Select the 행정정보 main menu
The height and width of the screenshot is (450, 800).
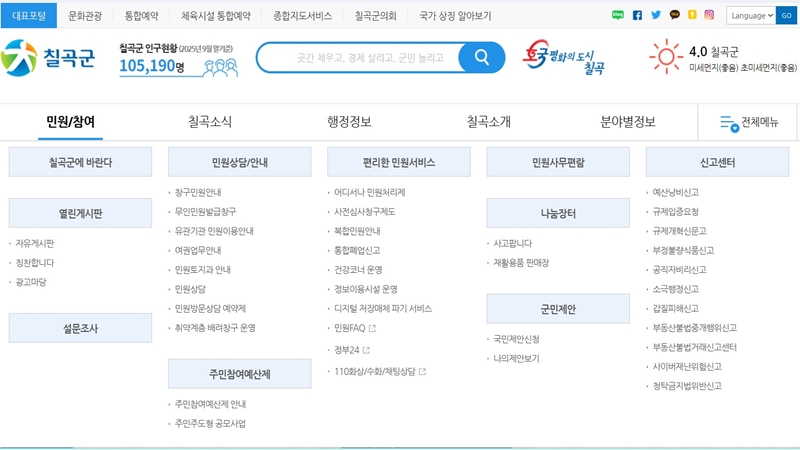(349, 122)
